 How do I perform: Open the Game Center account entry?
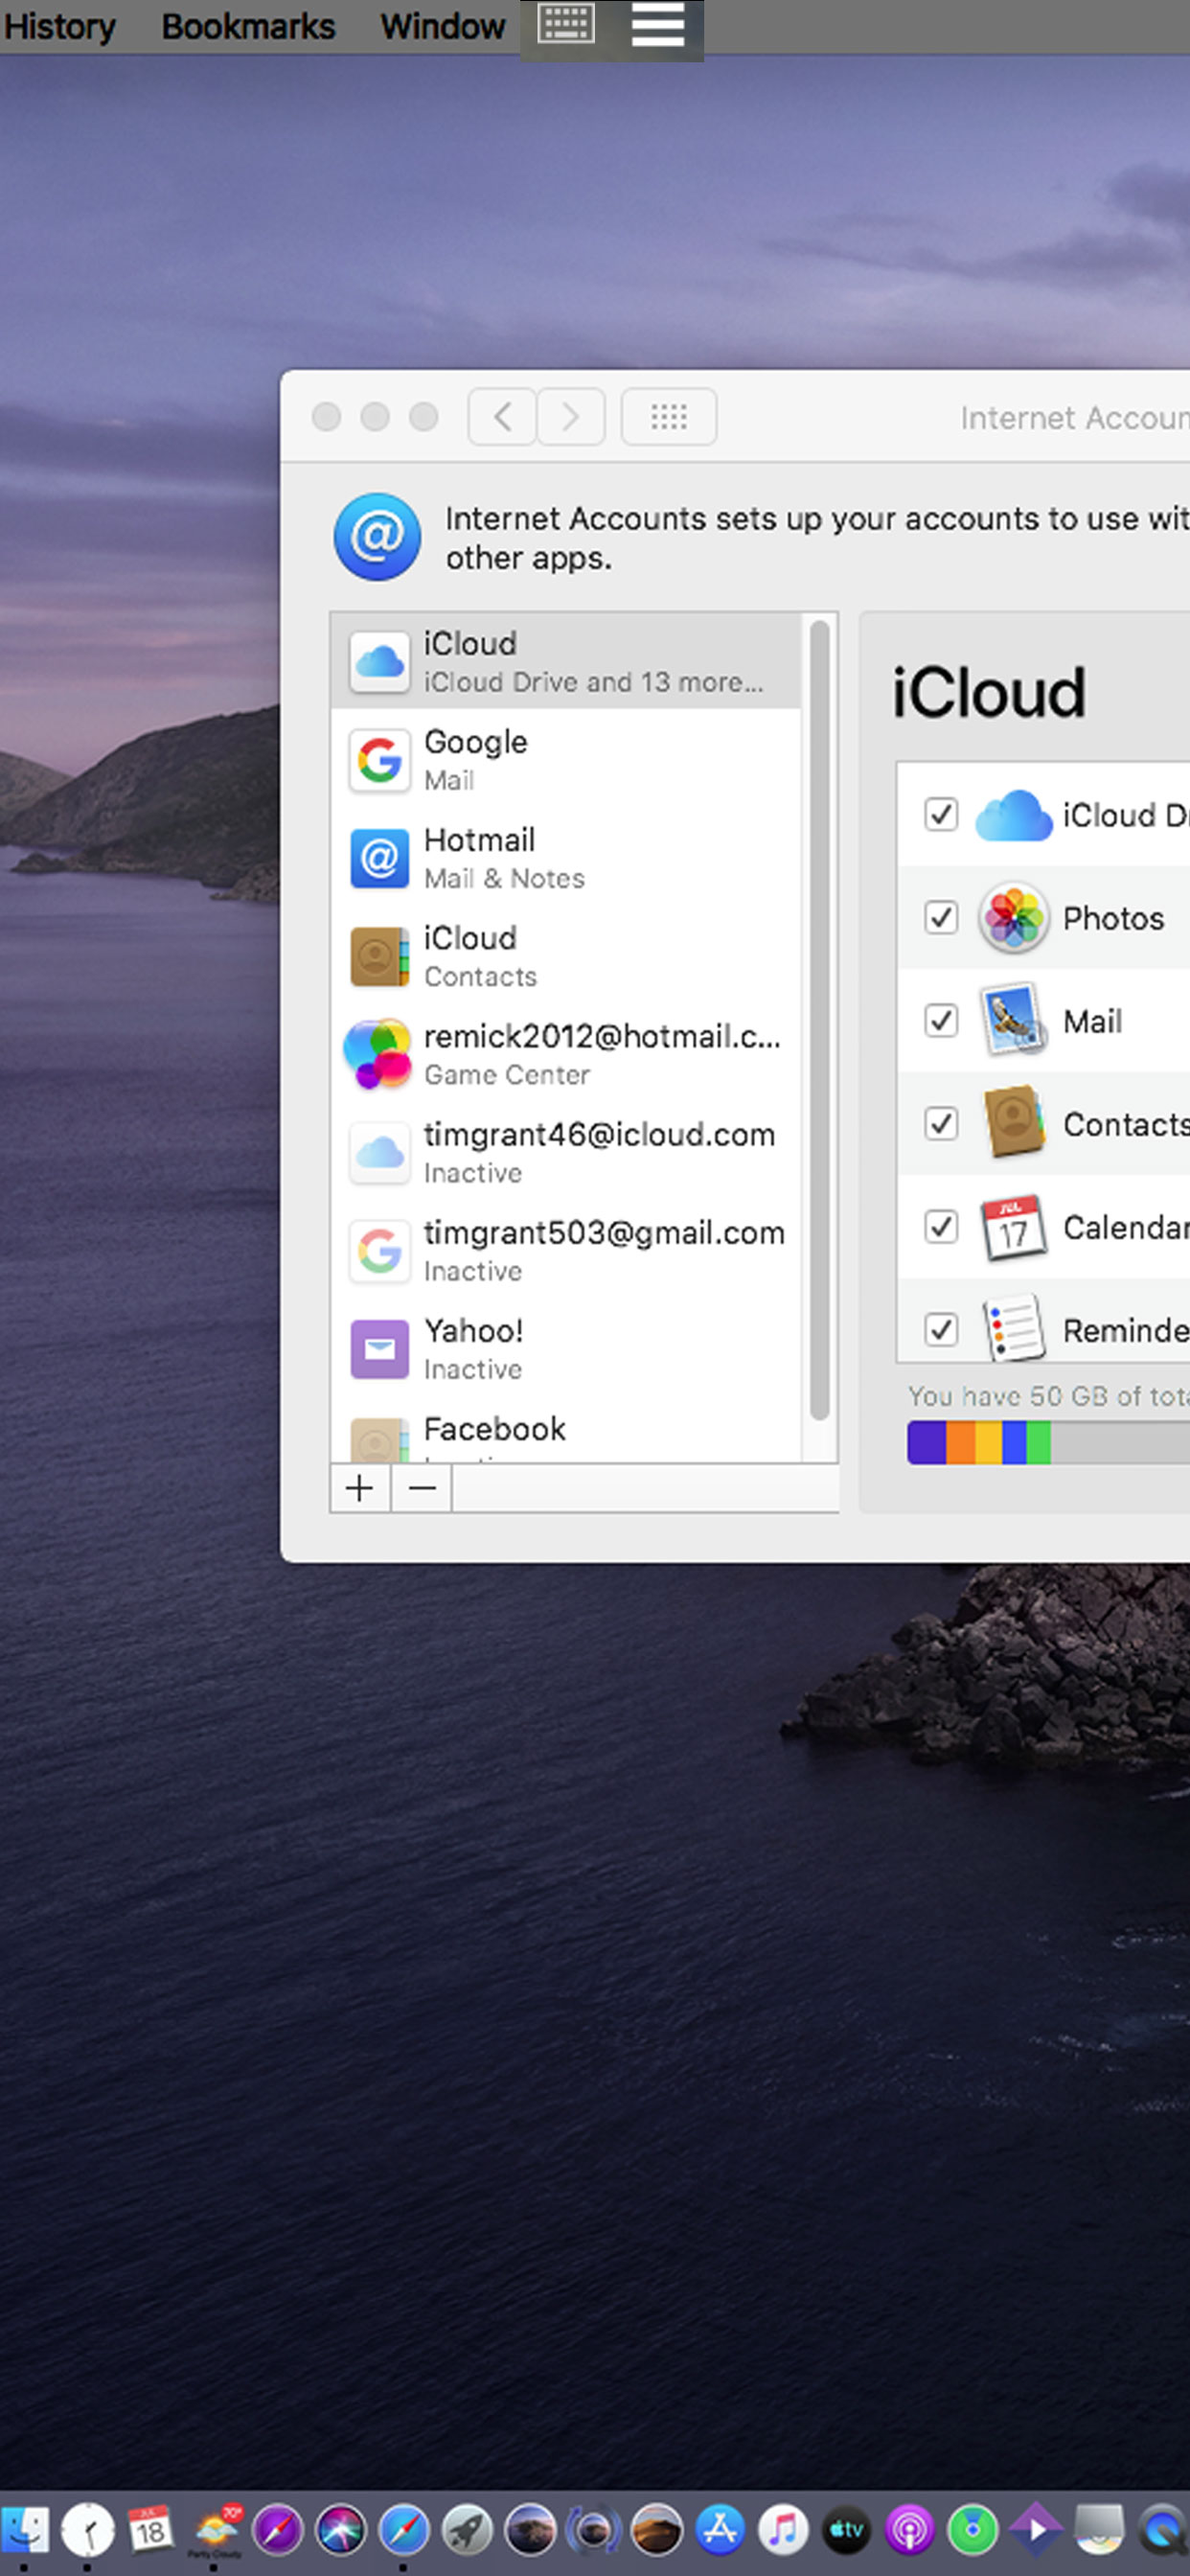(x=565, y=1054)
